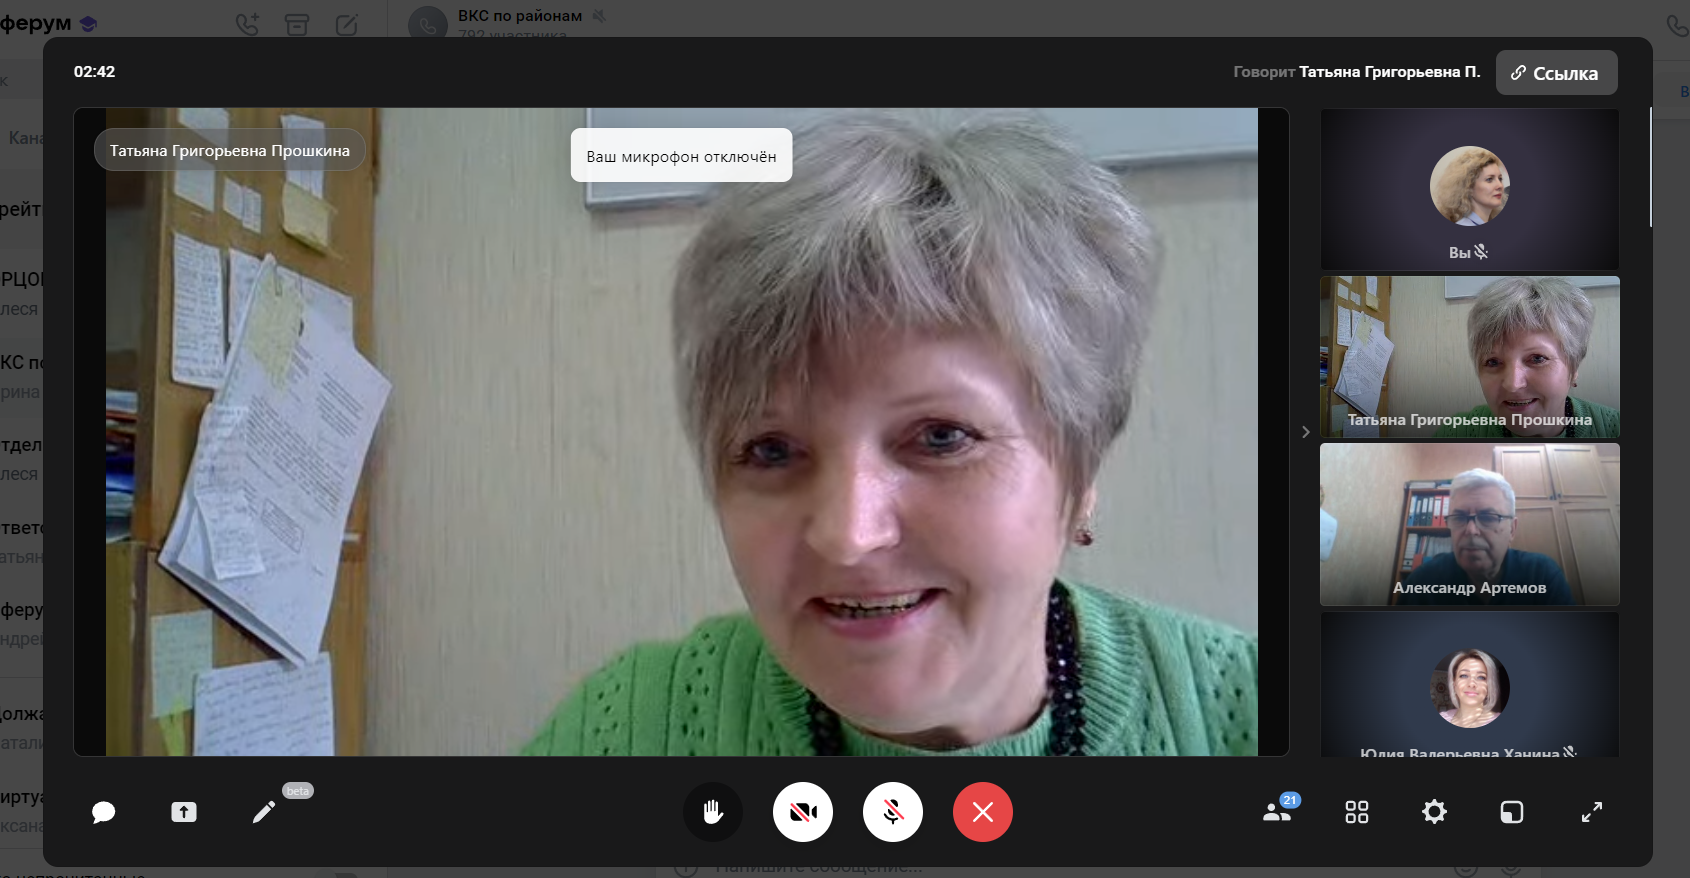End the call with the red button
The width and height of the screenshot is (1690, 878).
pos(983,812)
